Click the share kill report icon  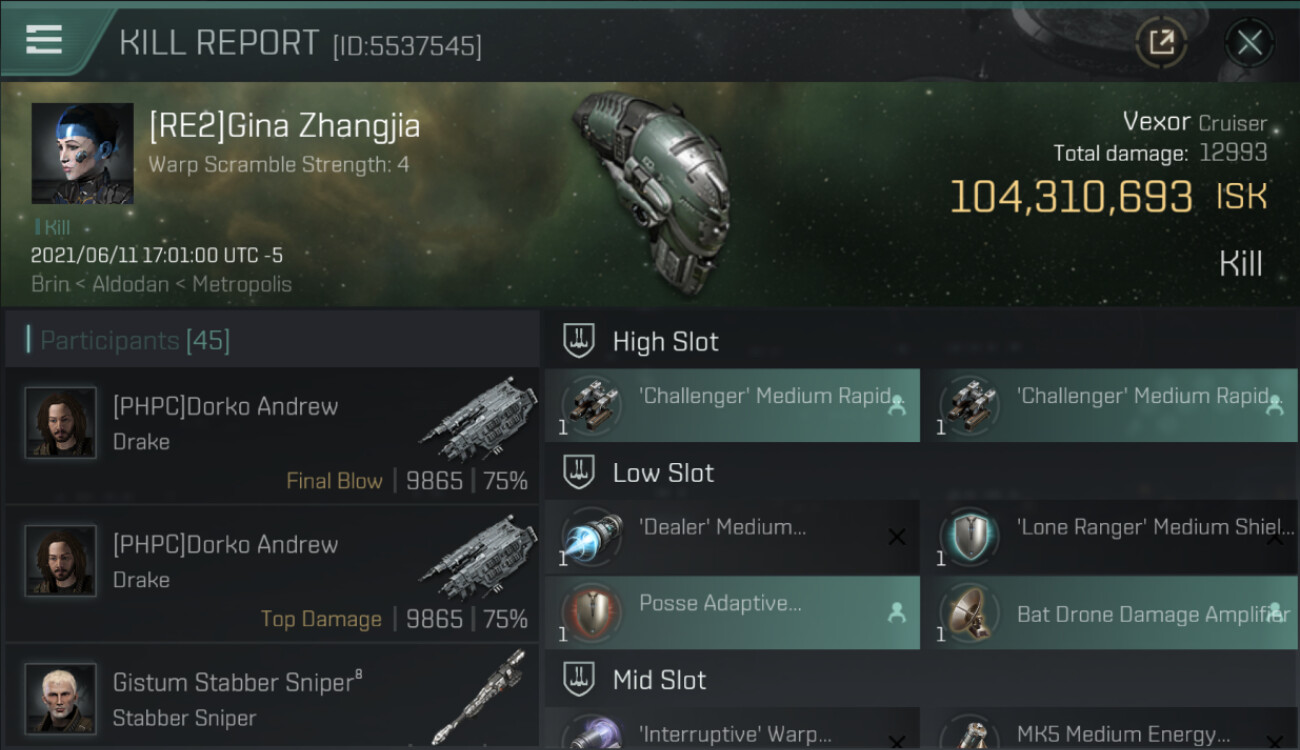1161,42
